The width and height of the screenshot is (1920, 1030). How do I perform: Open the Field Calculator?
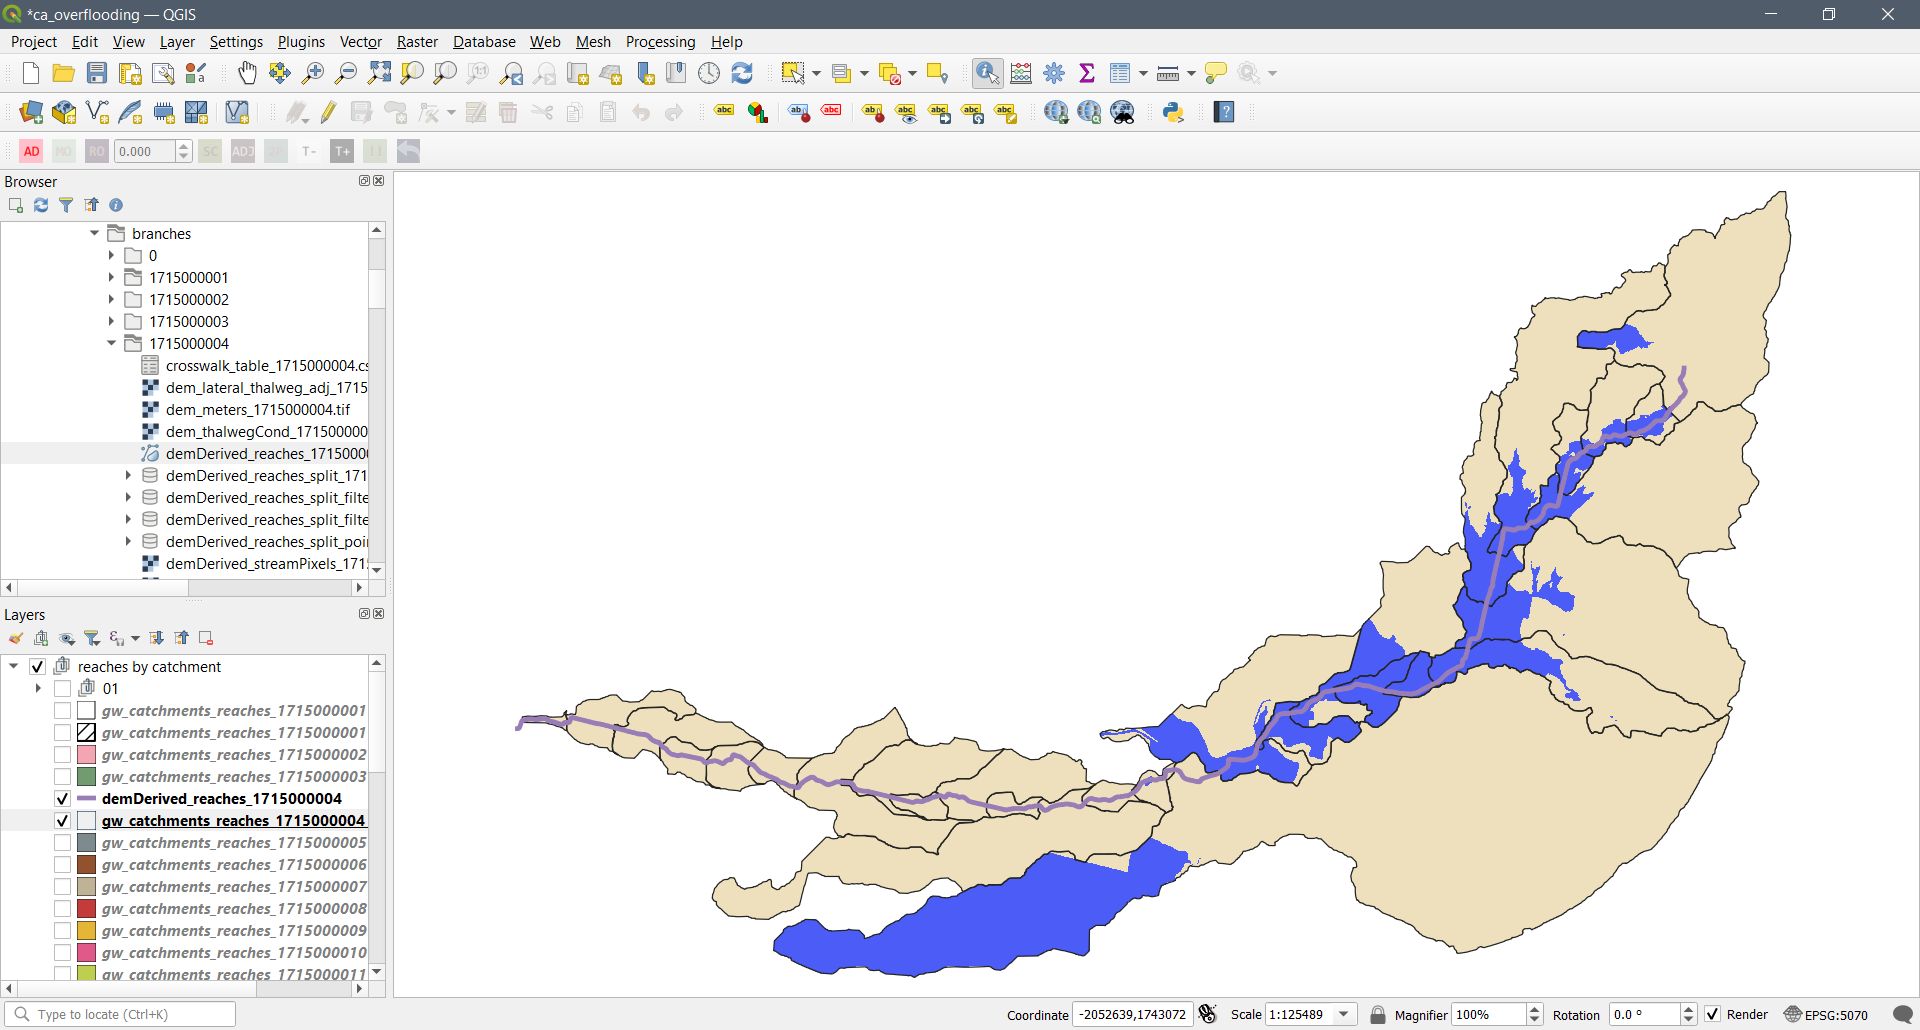click(x=1021, y=73)
